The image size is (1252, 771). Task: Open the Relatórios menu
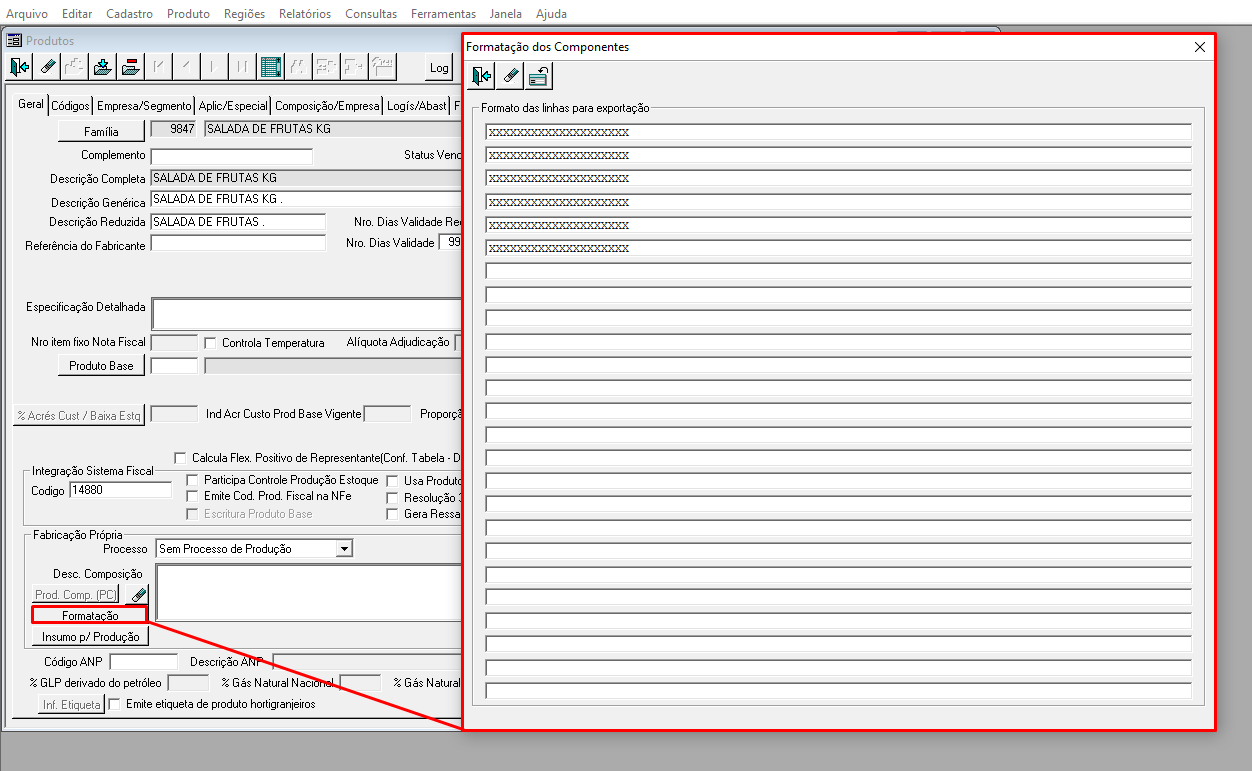305,14
